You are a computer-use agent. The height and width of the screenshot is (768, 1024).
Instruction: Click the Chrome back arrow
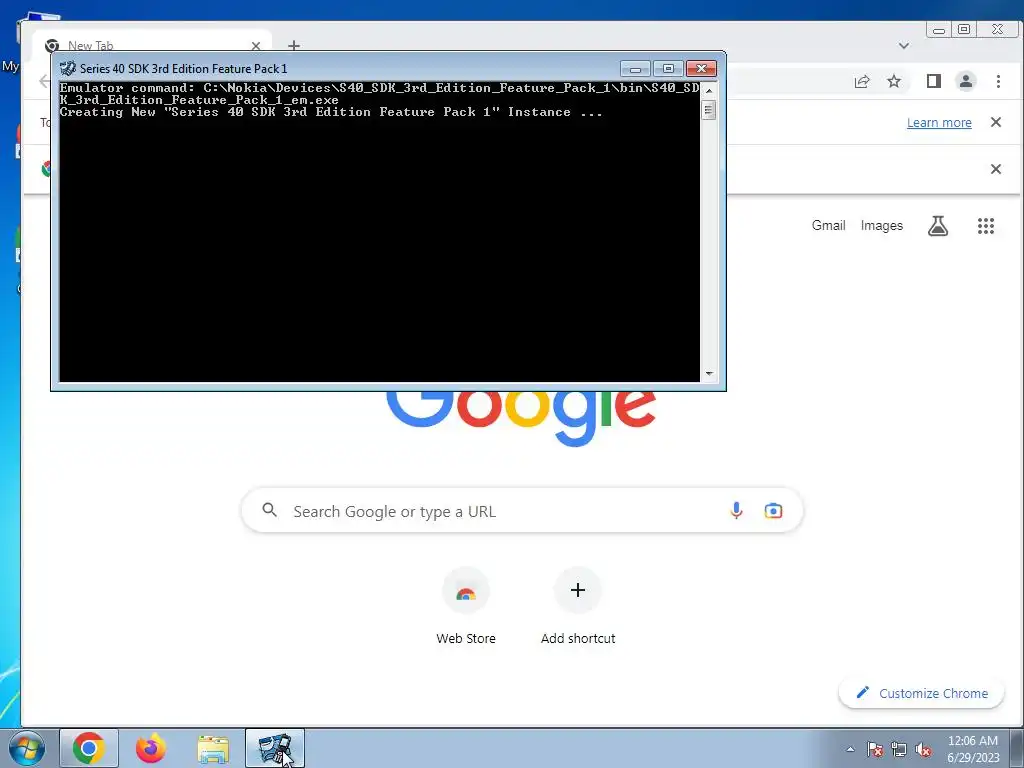(44, 81)
